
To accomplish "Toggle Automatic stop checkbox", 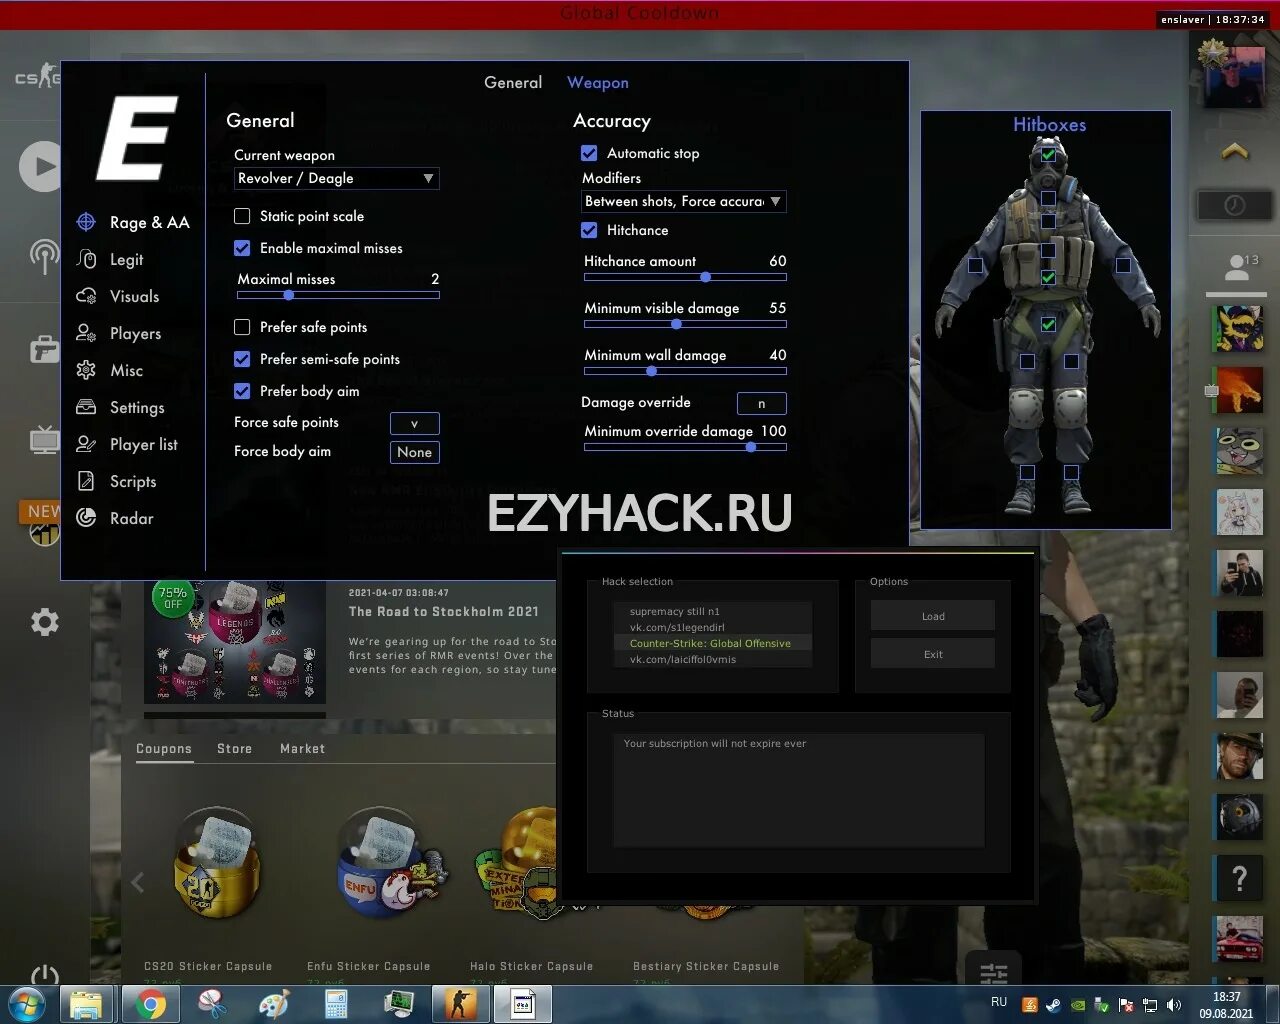I will pos(589,153).
